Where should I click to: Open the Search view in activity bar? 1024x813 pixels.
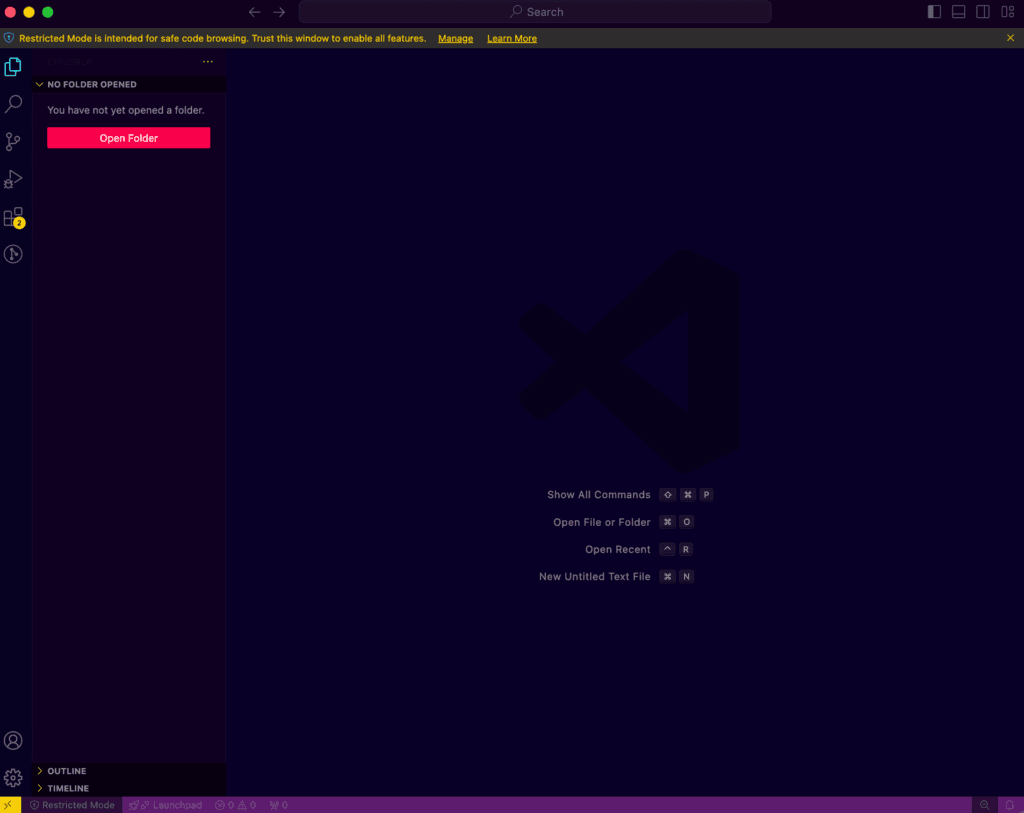(x=13, y=104)
